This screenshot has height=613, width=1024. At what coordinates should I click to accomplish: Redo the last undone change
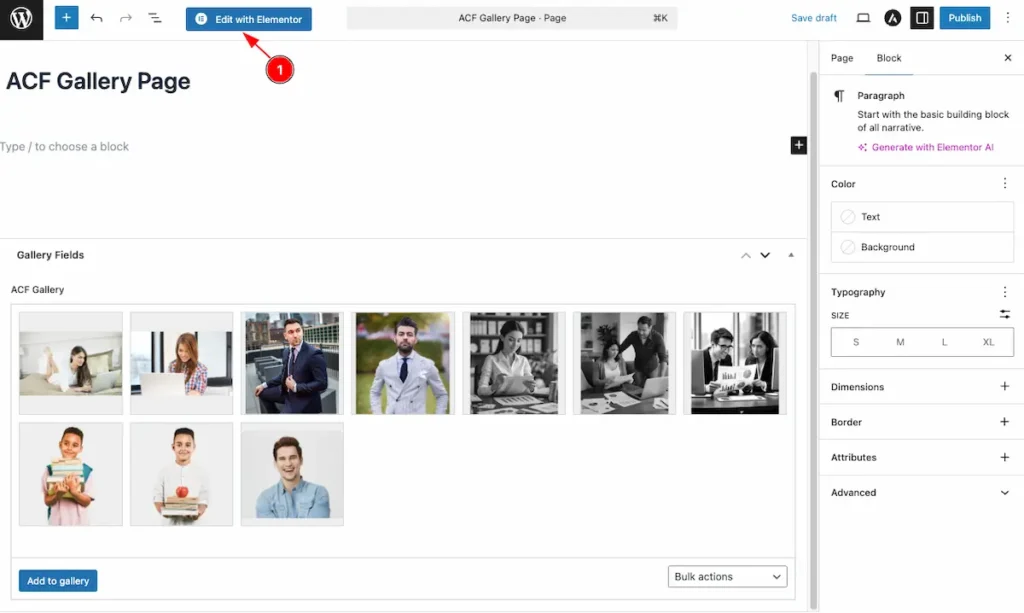click(125, 18)
